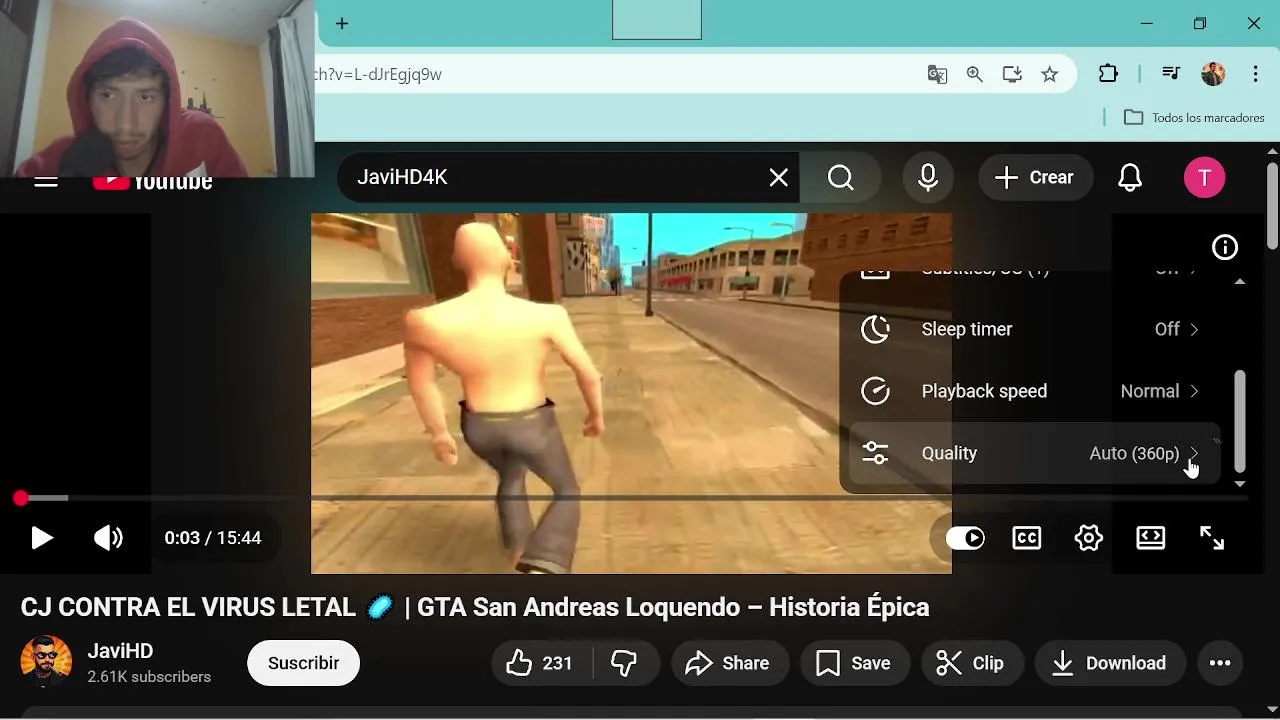
Task: Toggle the autoplay switch in the player
Action: [x=966, y=538]
